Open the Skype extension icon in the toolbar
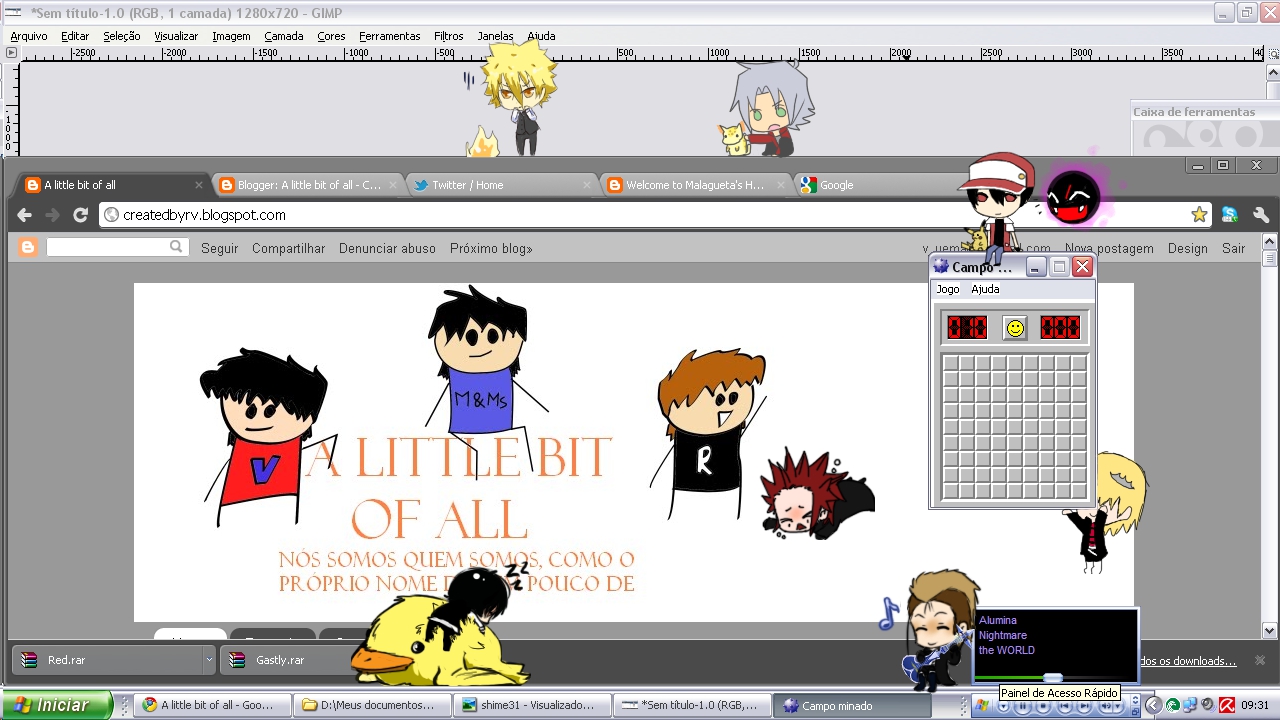This screenshot has width=1280, height=720. pos(1229,214)
